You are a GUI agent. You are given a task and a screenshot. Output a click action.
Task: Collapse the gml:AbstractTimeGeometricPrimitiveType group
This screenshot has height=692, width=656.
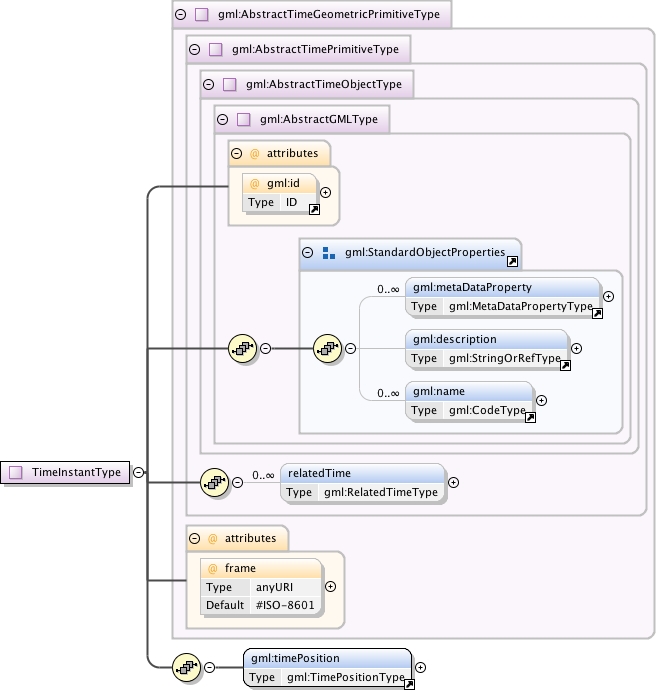click(x=181, y=14)
